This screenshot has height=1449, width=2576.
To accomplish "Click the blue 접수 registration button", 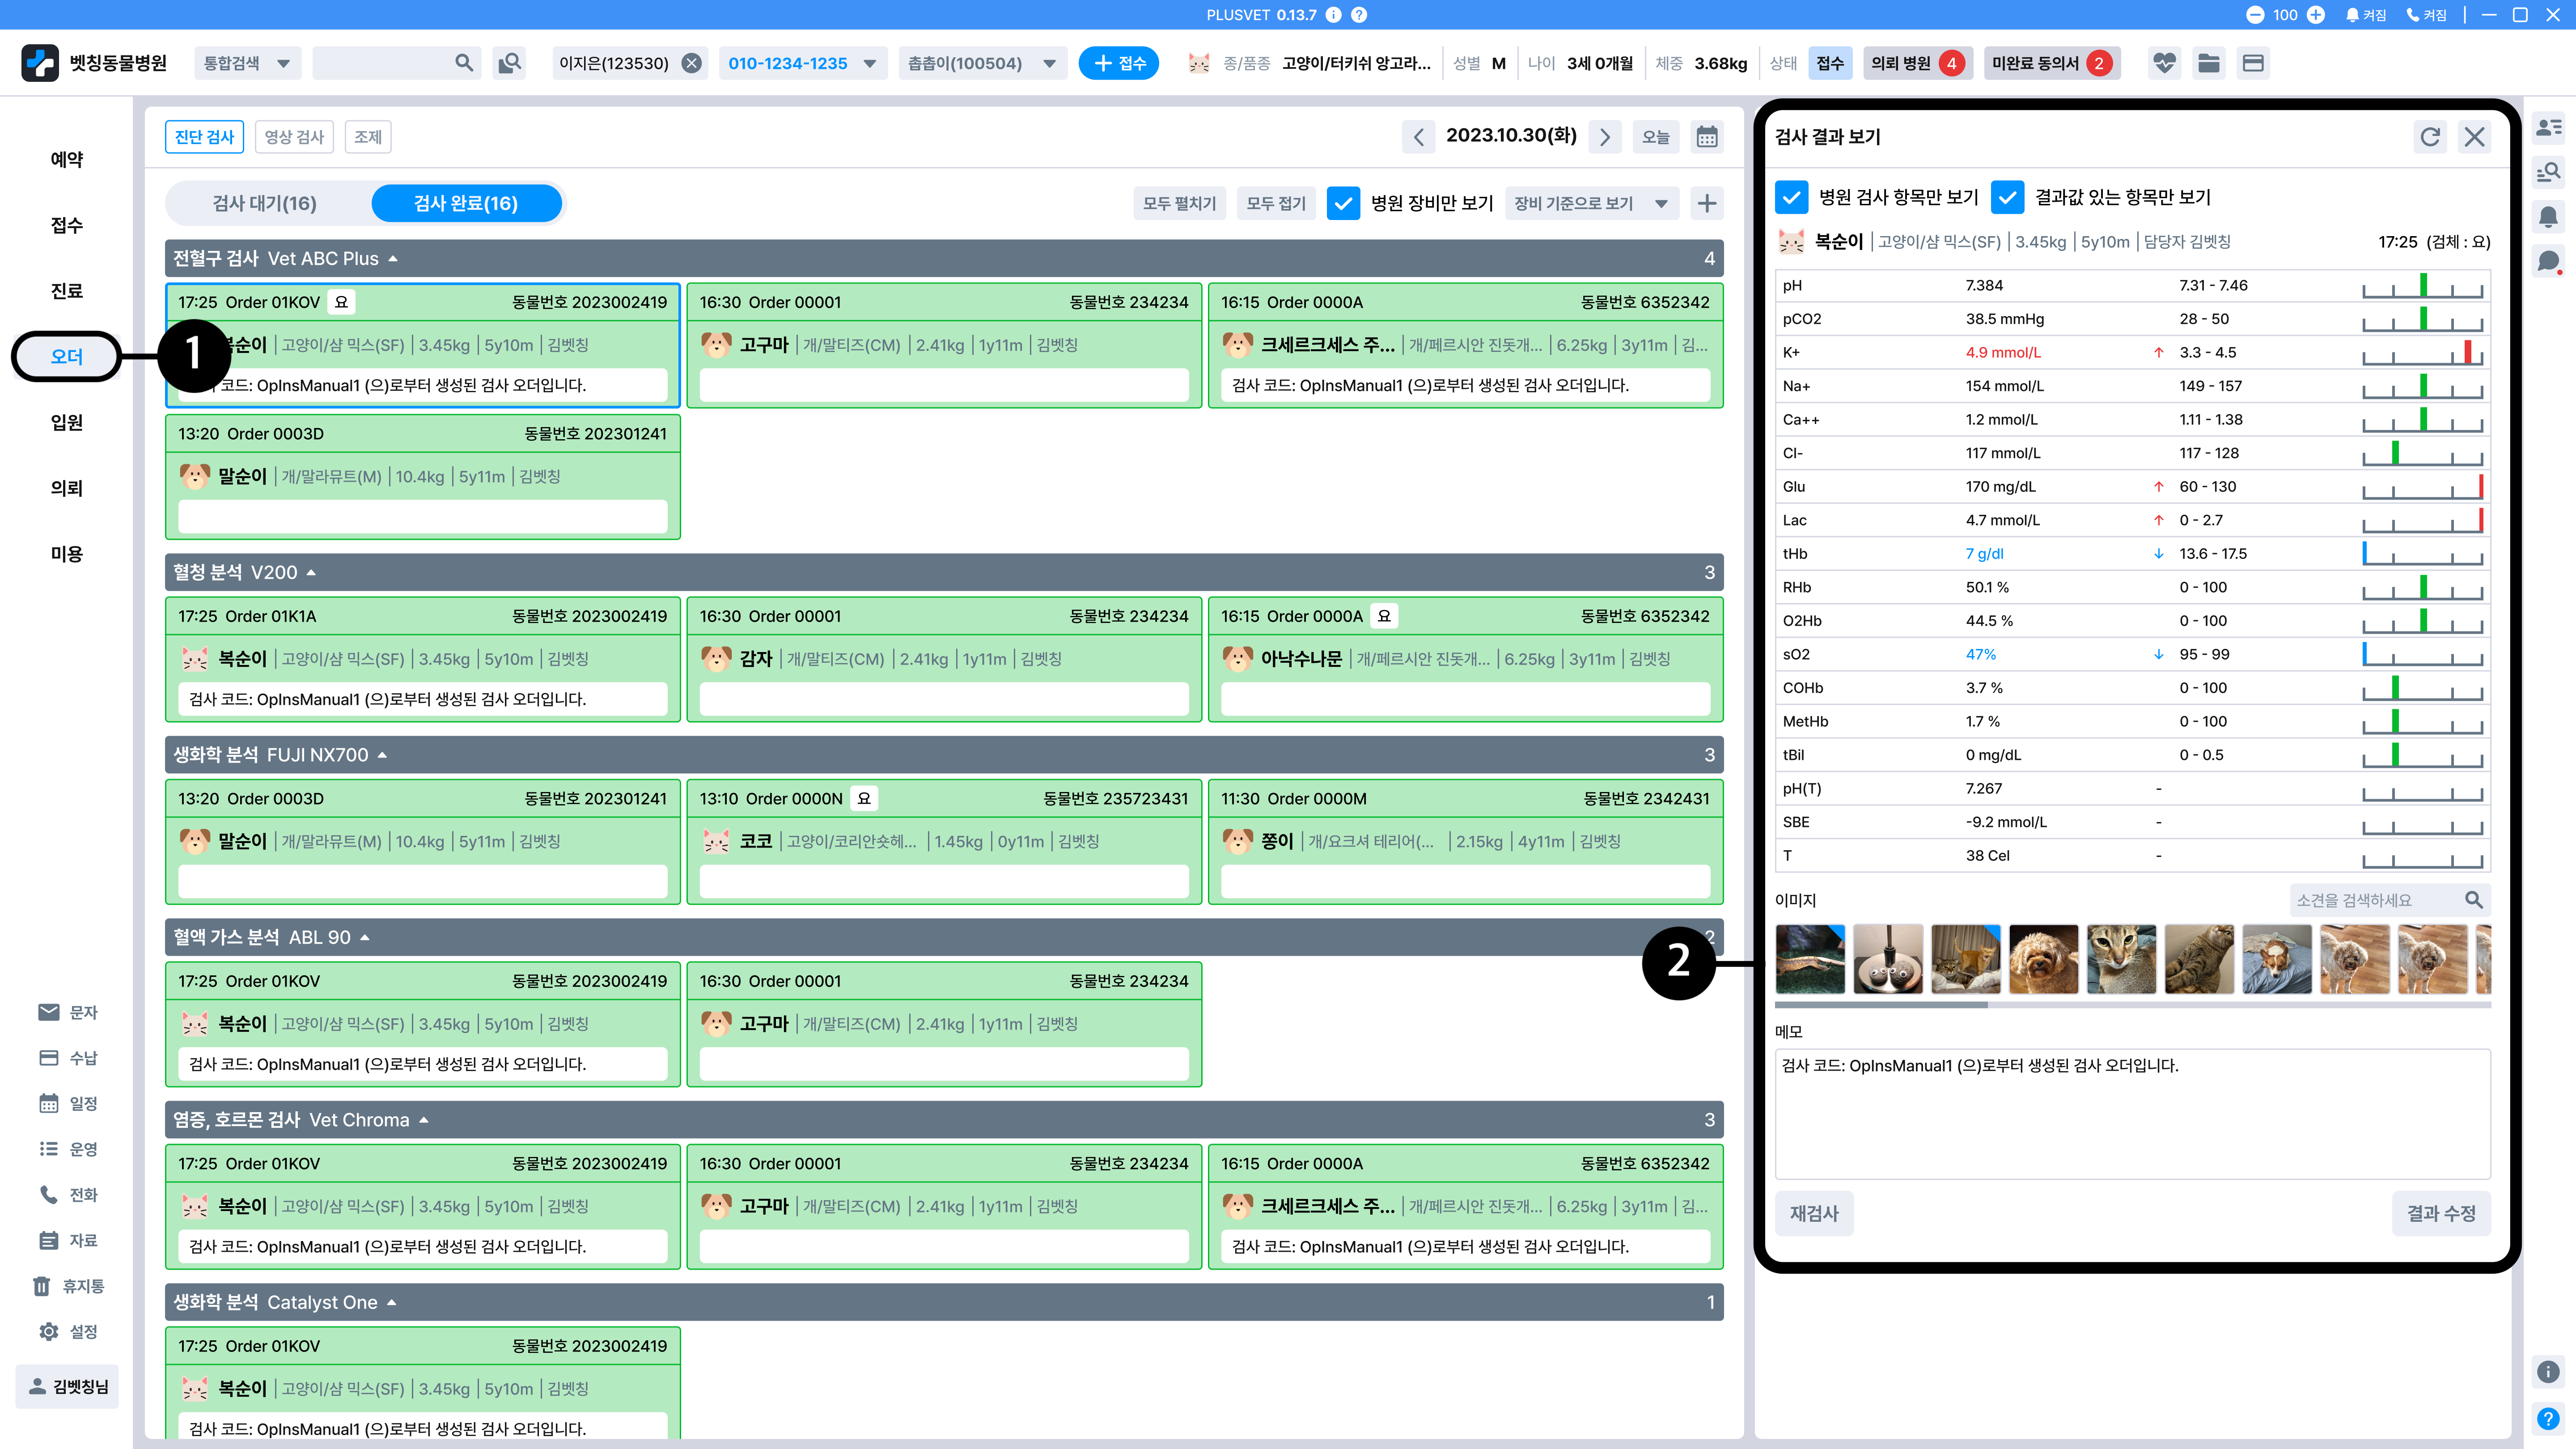I will point(1119,63).
